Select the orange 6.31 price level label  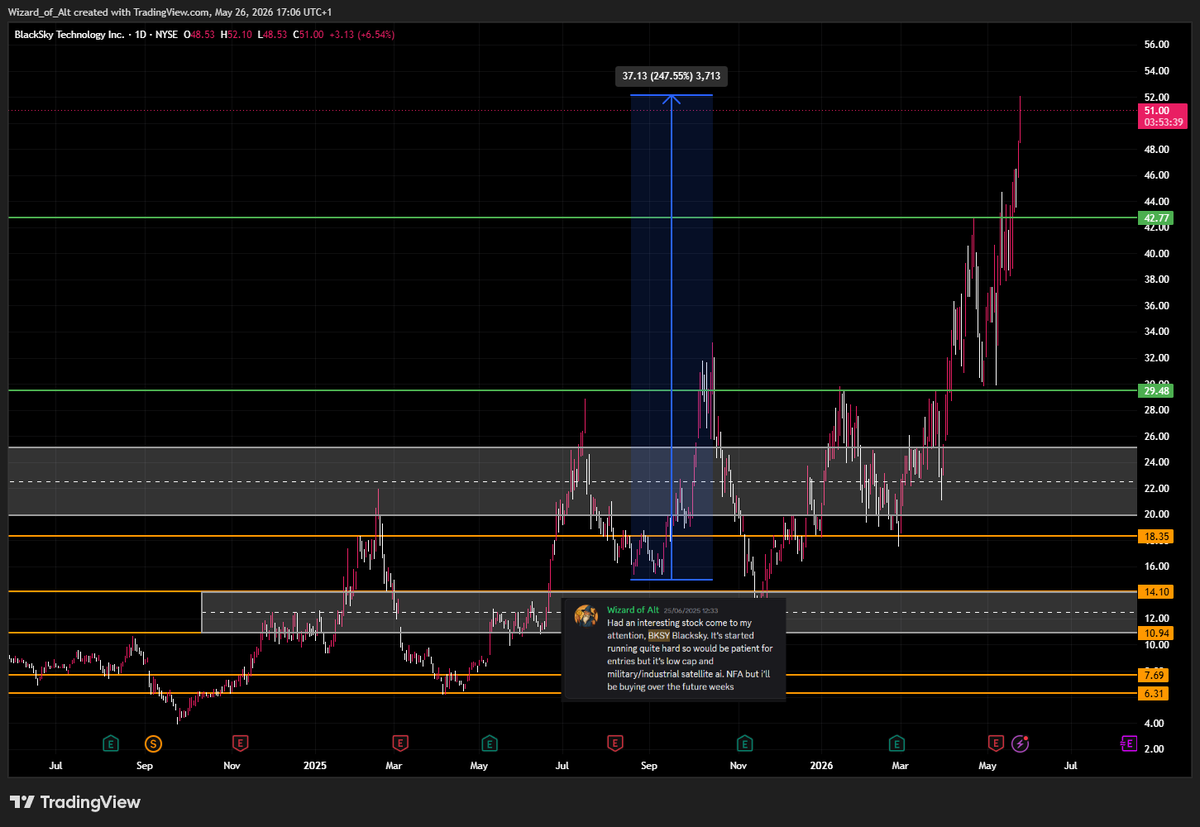pos(1156,693)
